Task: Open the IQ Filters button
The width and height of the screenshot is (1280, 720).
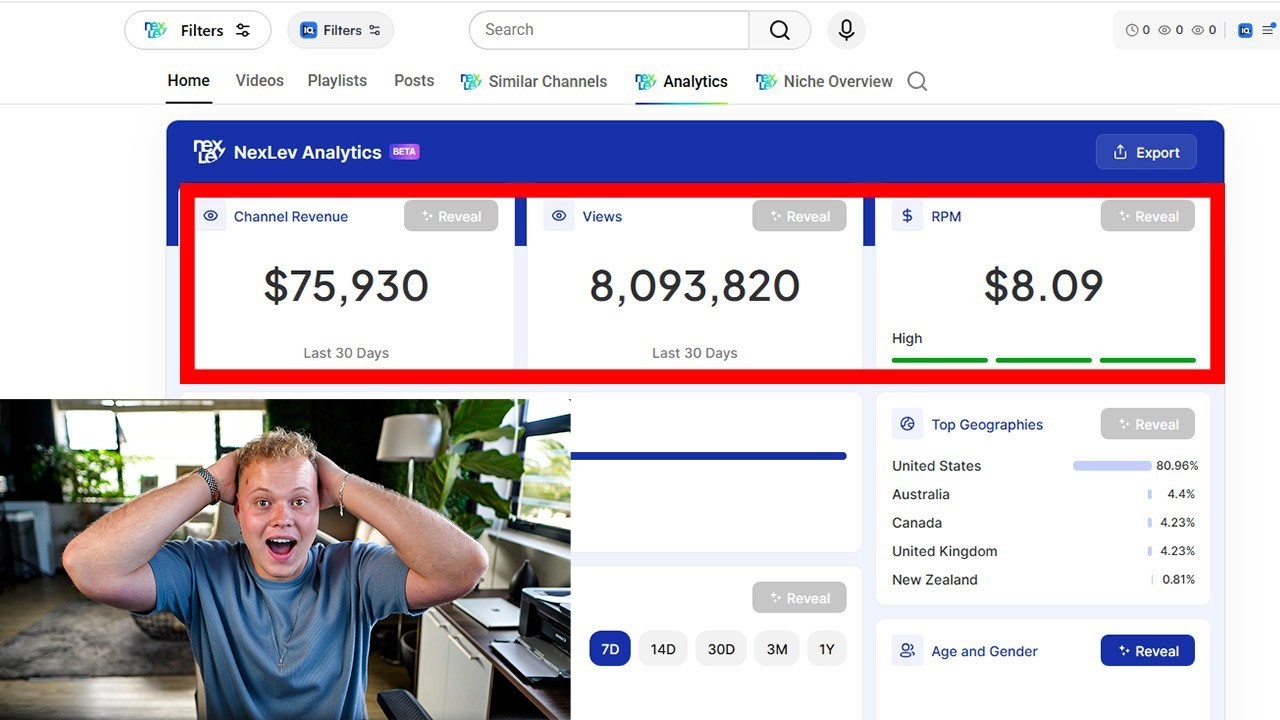Action: (341, 30)
